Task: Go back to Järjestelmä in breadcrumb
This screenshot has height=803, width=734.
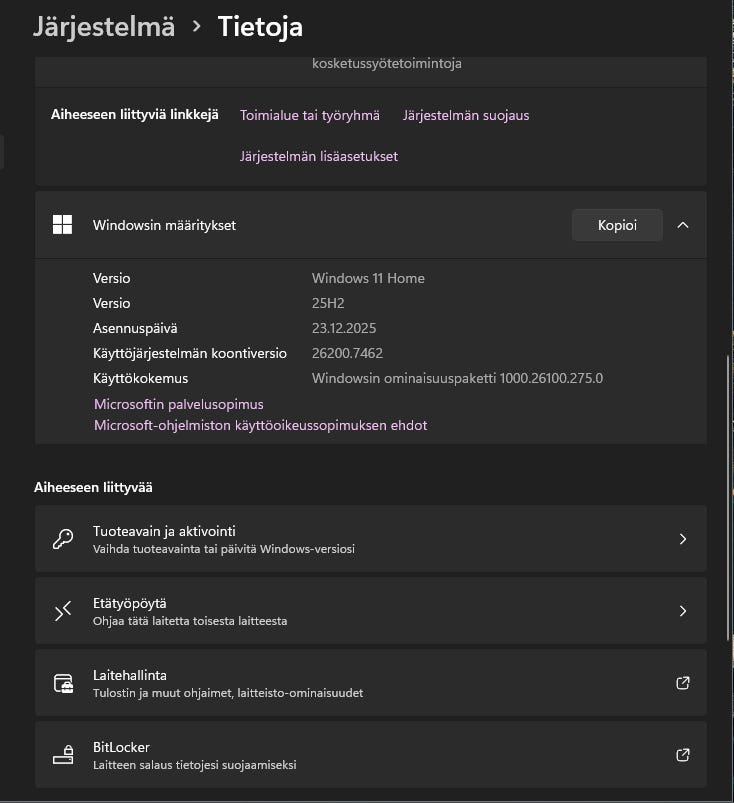Action: coord(103,26)
